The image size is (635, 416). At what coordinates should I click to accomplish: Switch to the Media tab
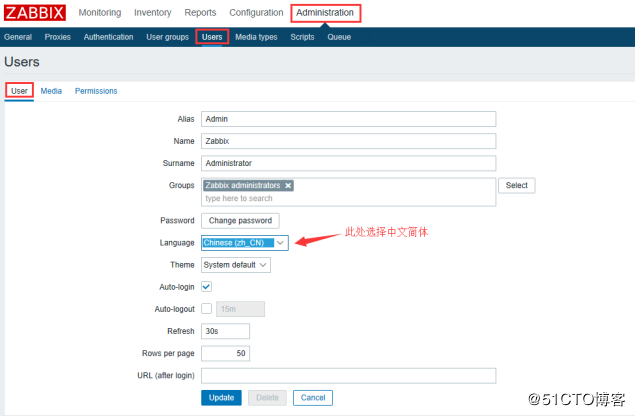[x=51, y=91]
